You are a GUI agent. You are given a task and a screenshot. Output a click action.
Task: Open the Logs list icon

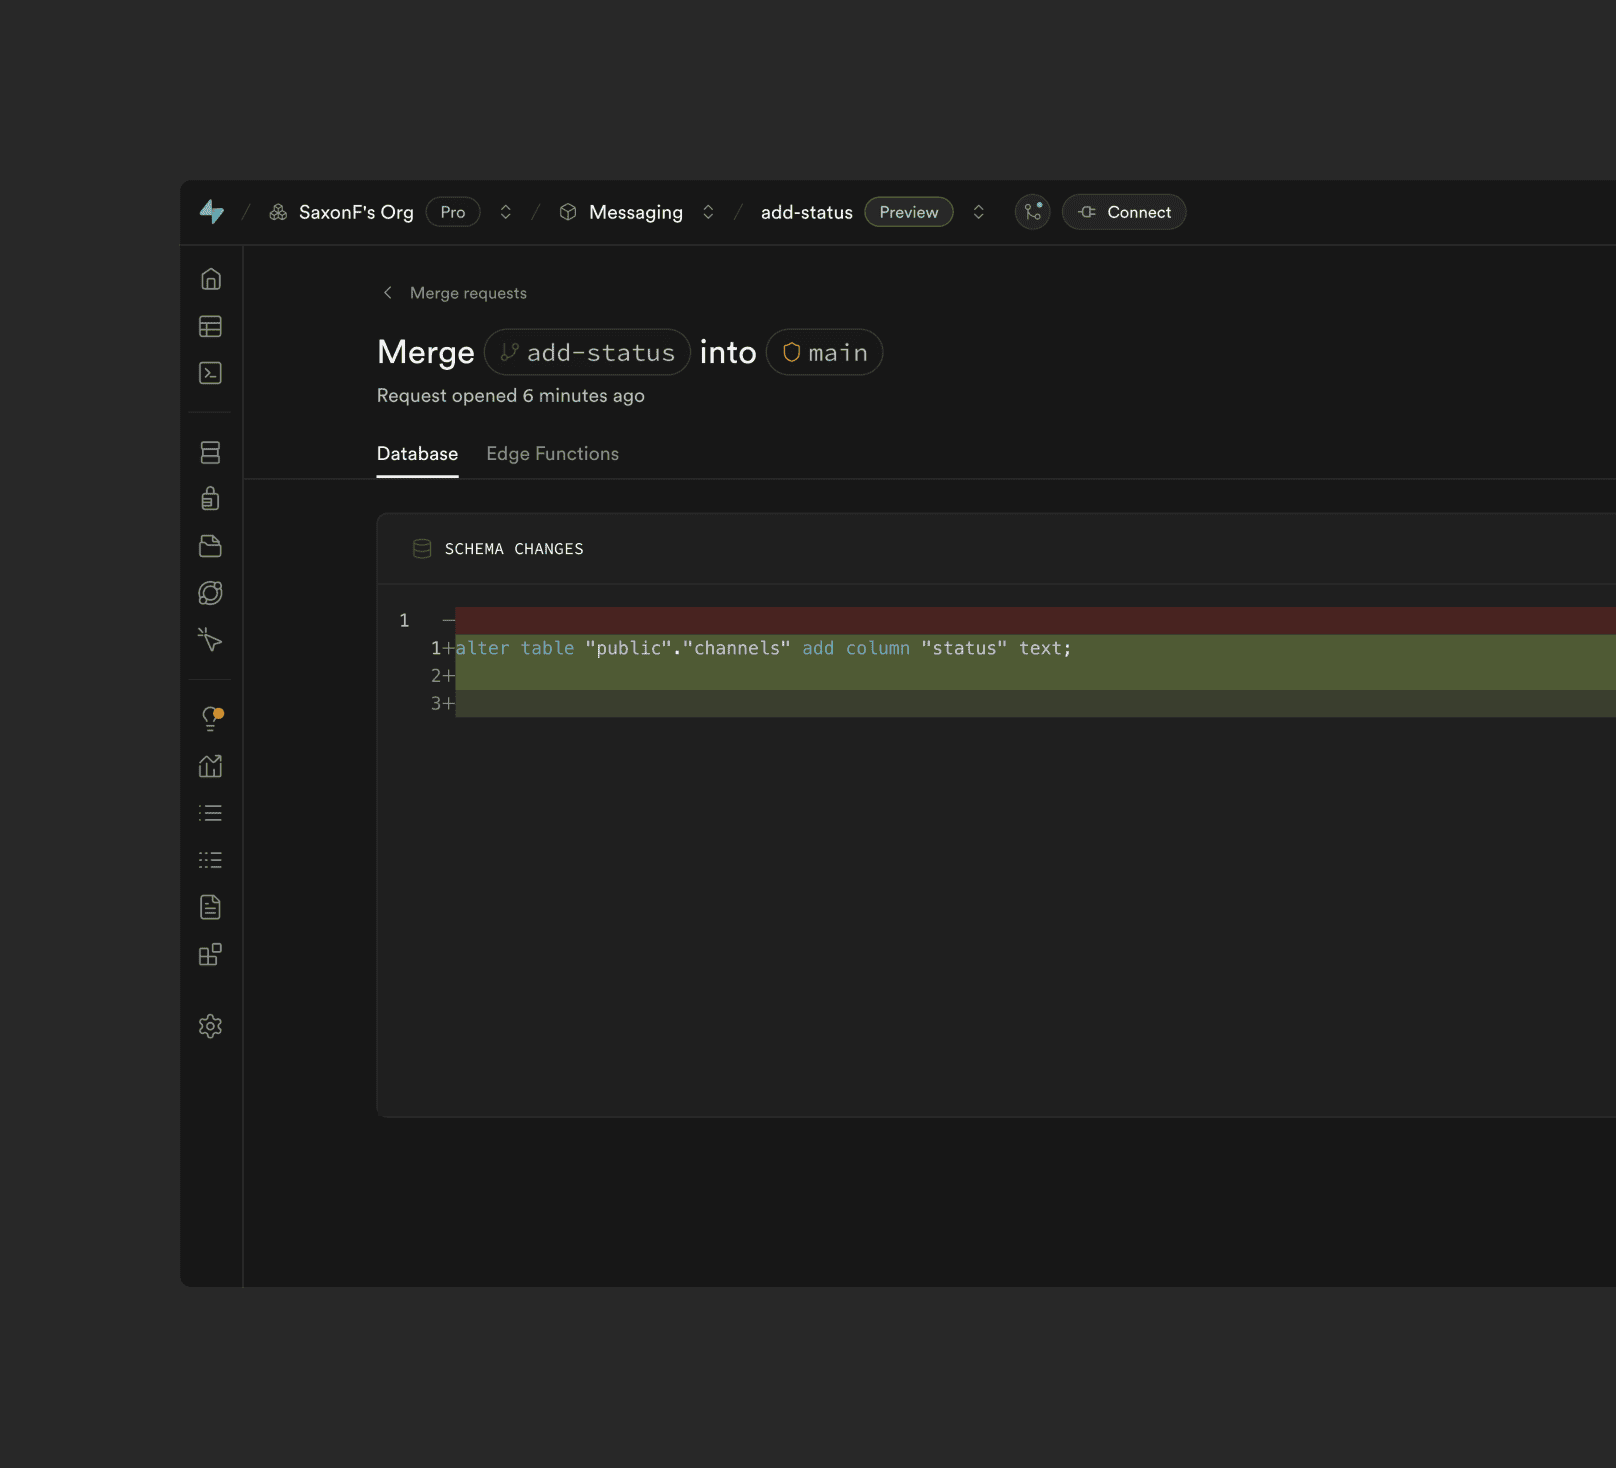210,813
